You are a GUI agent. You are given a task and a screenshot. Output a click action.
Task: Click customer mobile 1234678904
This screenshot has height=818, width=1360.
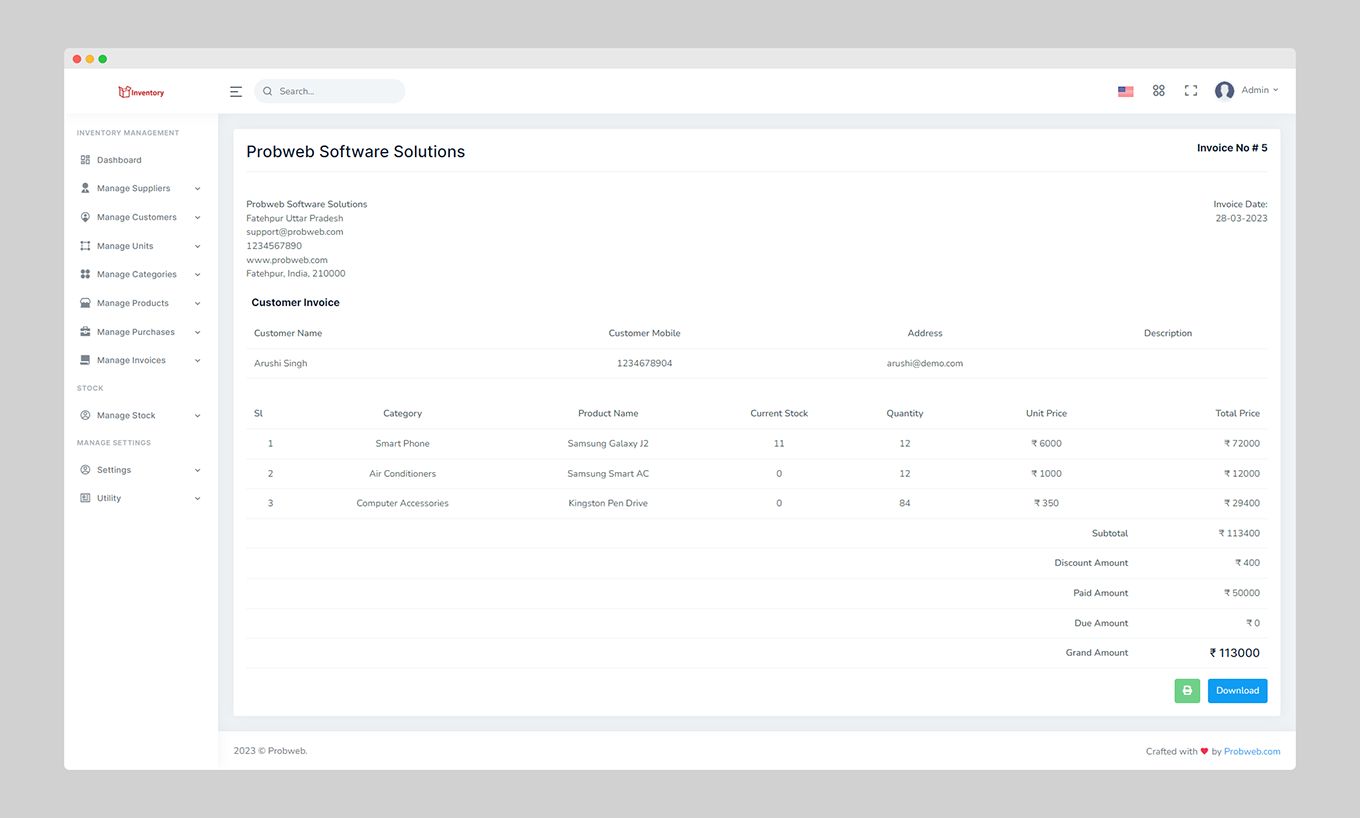644,363
